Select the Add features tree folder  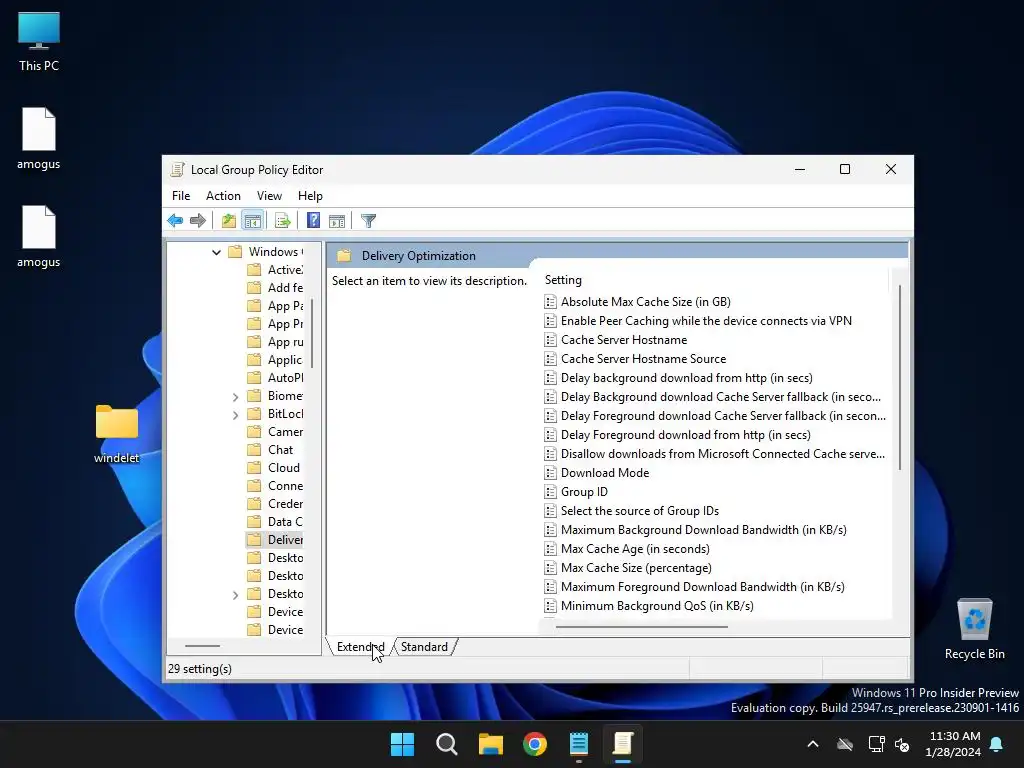276,287
